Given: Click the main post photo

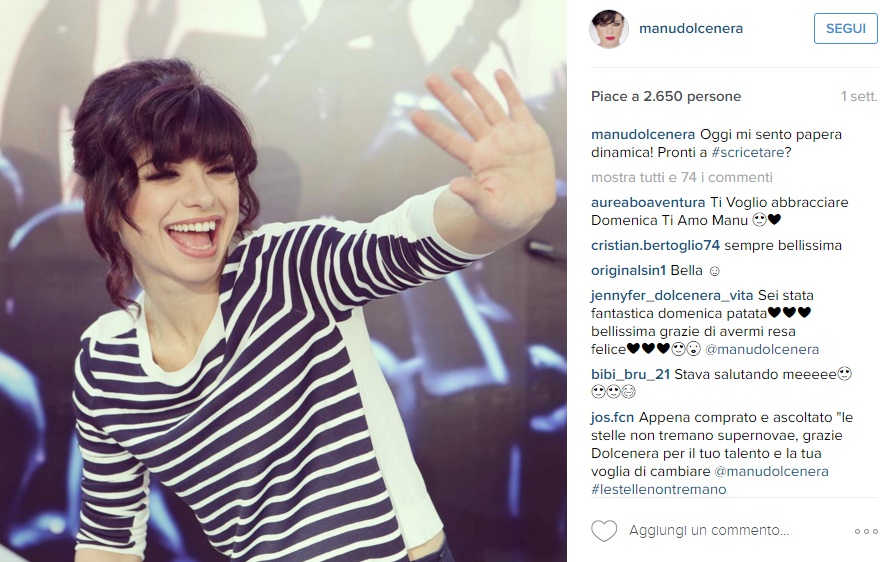Looking at the screenshot, I should coord(283,281).
